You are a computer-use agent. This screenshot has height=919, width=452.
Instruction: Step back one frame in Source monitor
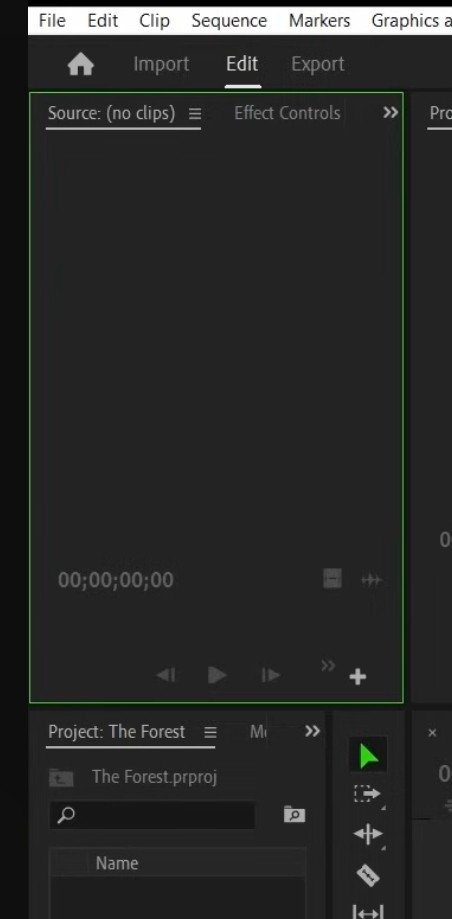[x=166, y=675]
